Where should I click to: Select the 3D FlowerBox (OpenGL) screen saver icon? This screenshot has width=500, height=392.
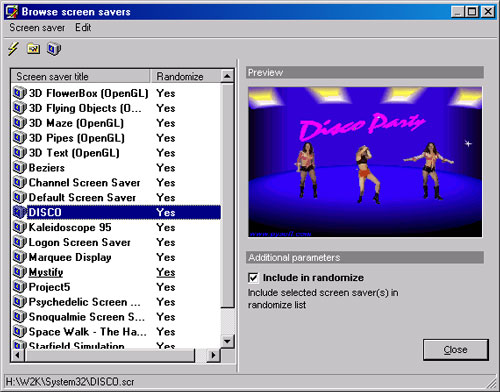[20, 93]
